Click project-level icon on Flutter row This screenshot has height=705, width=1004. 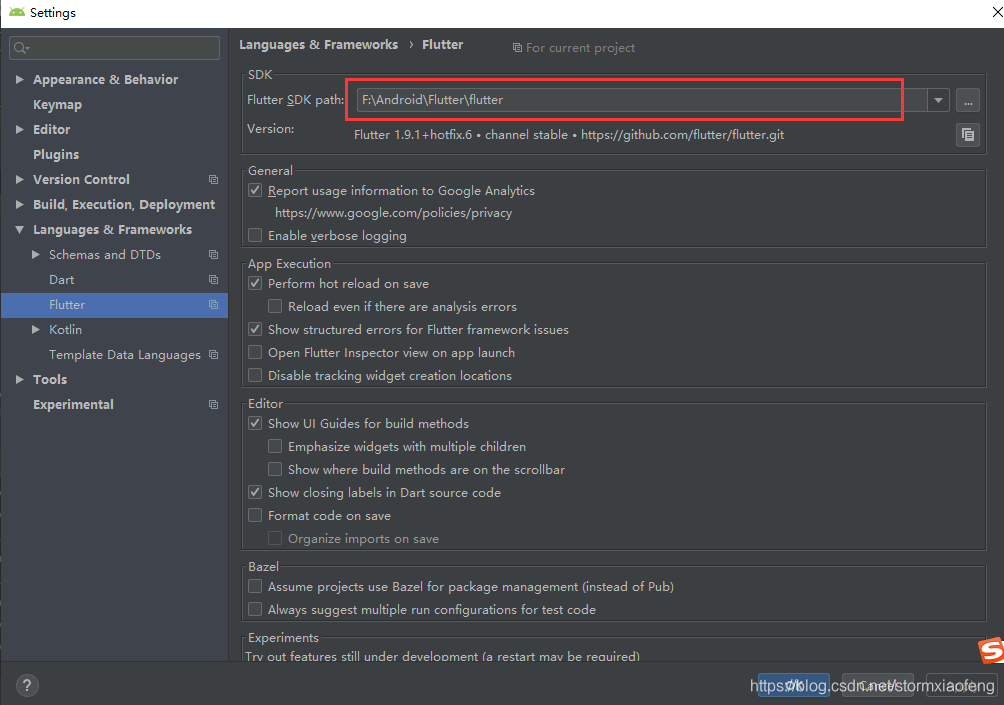point(213,305)
